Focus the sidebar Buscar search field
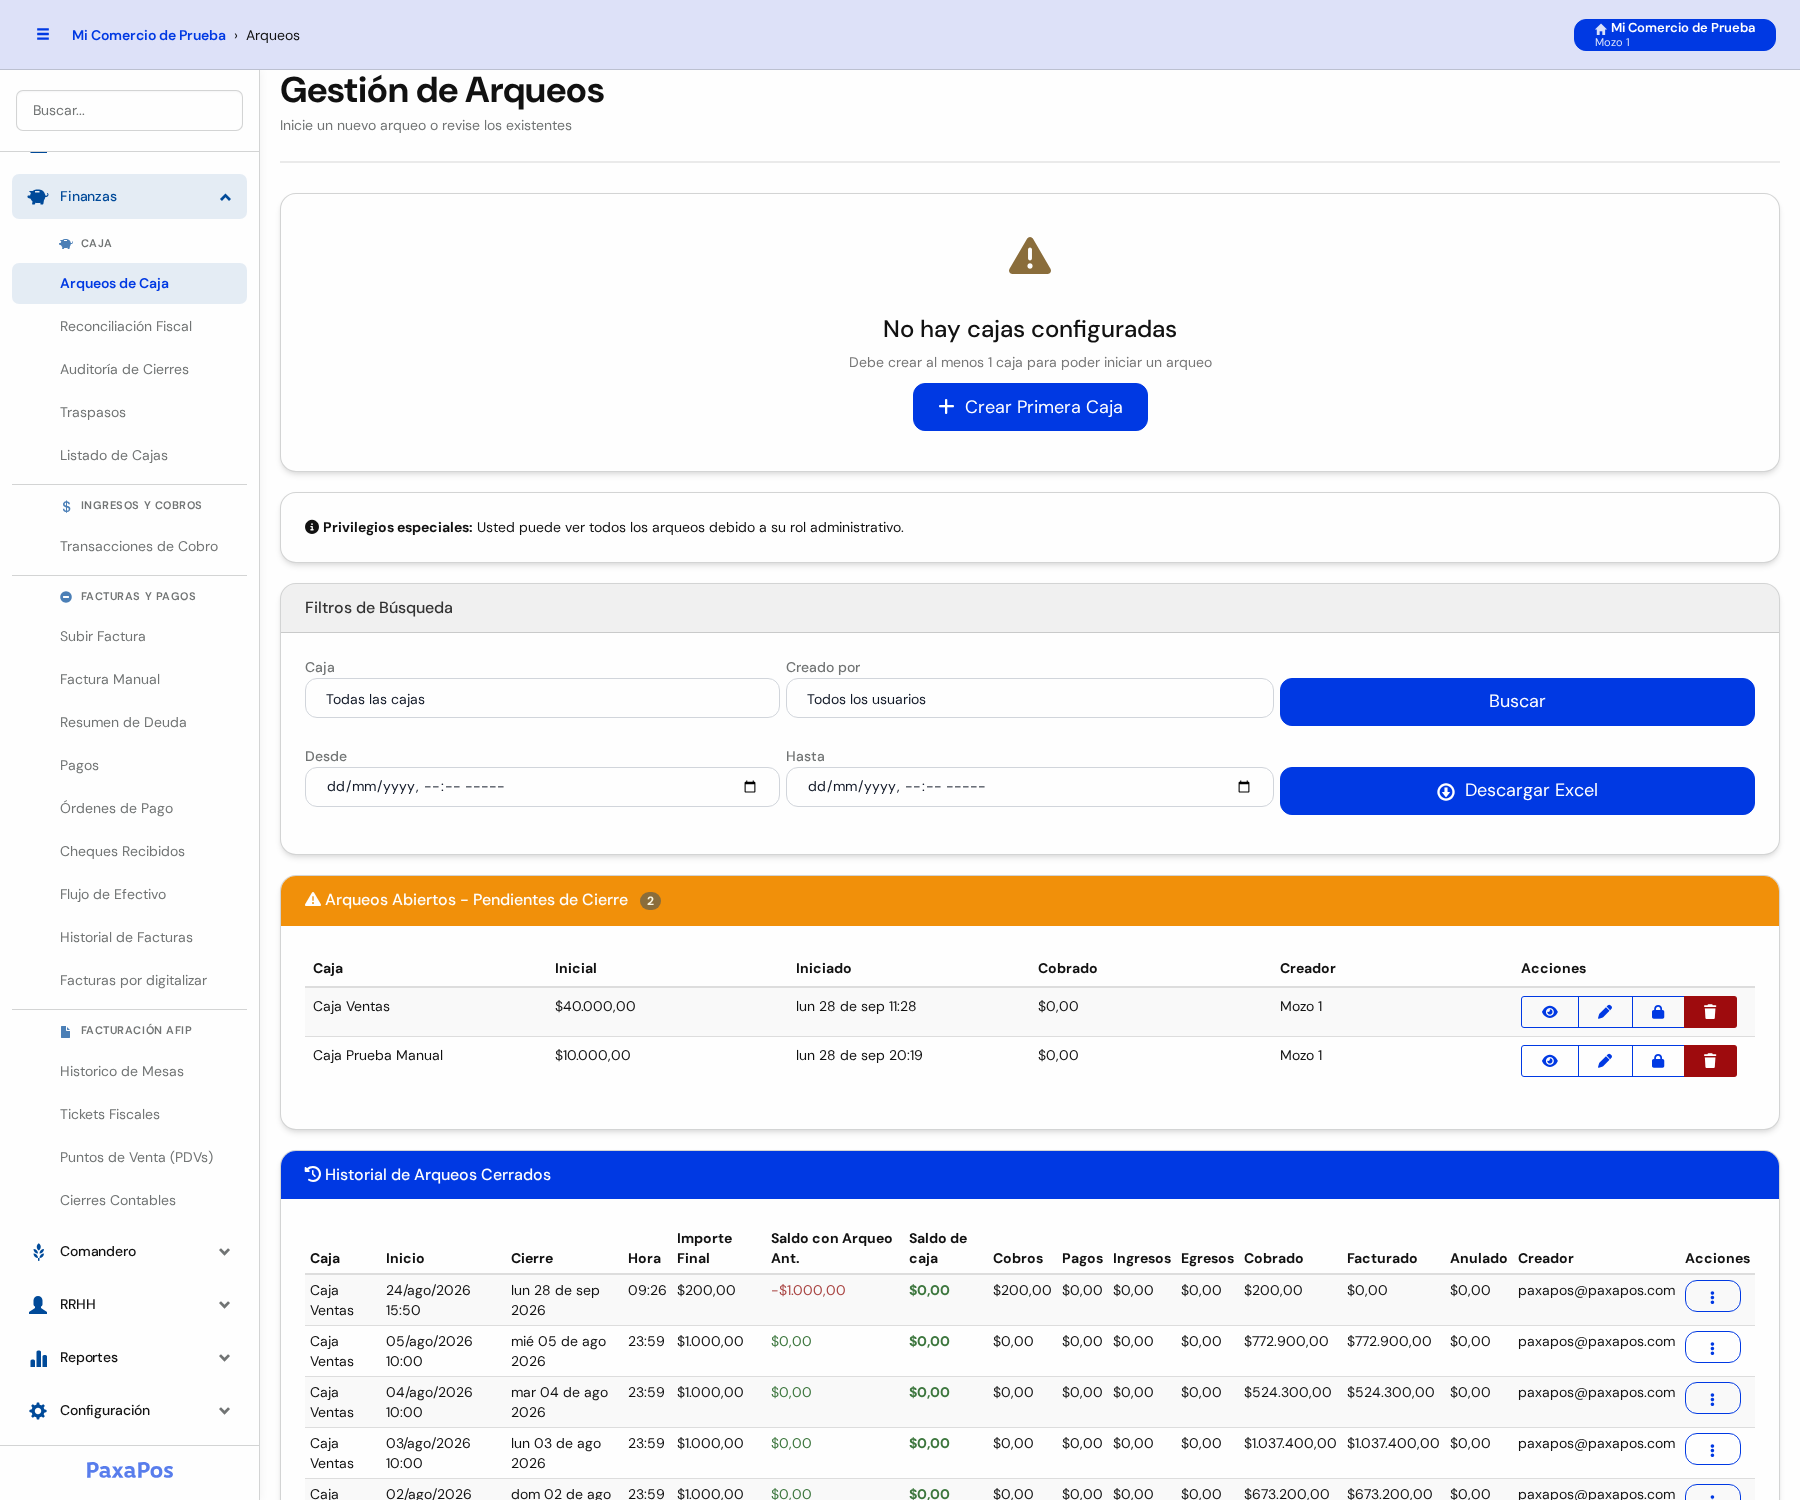1800x1500 pixels. click(129, 111)
